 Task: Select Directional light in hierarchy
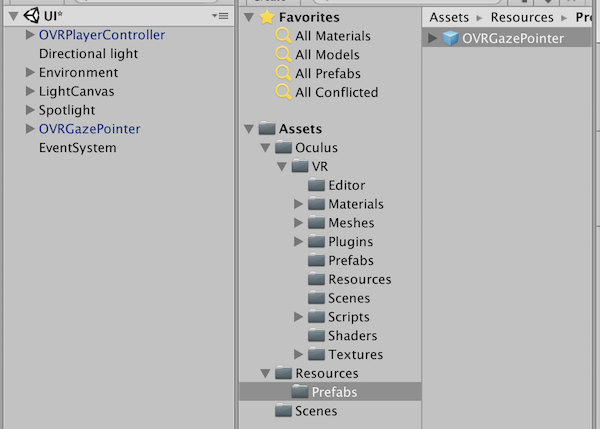(x=88, y=54)
